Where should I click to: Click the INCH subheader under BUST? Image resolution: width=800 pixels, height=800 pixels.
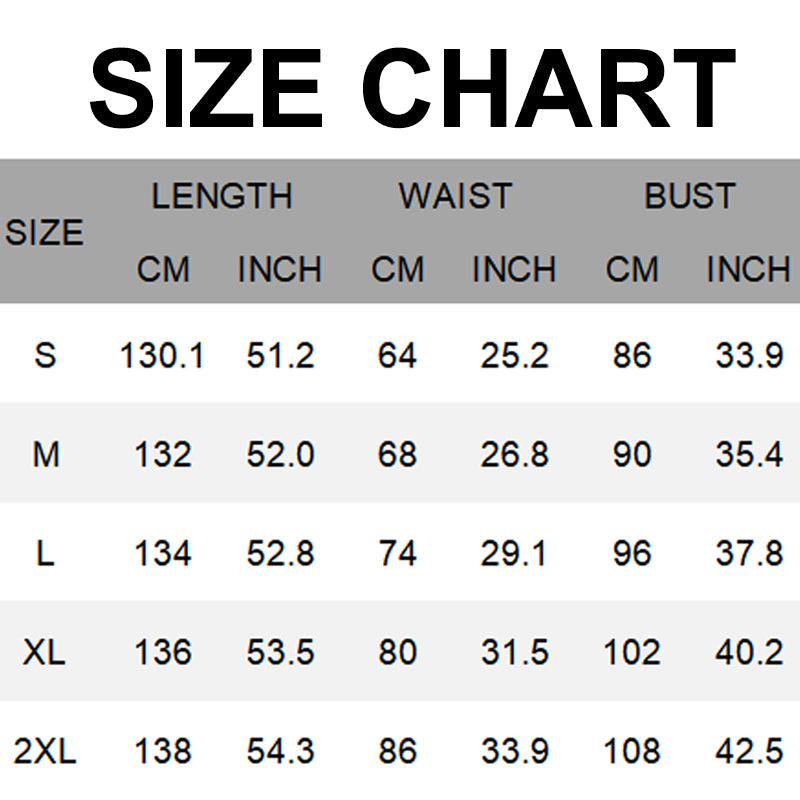point(748,269)
